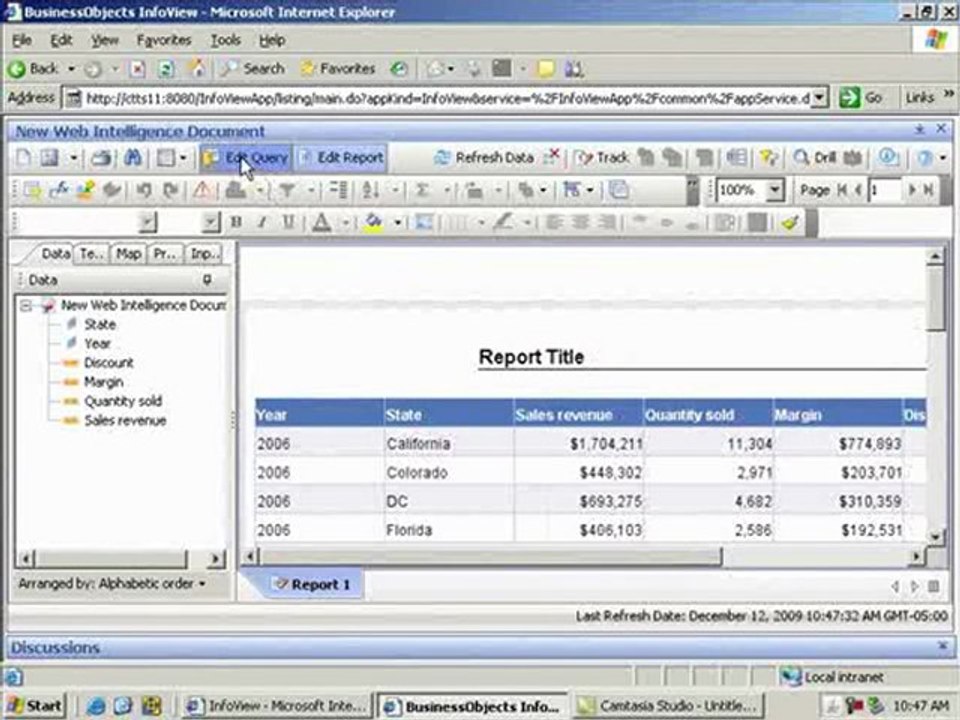The width and height of the screenshot is (960, 720).
Task: Click the Refresh Data button
Action: click(x=485, y=158)
